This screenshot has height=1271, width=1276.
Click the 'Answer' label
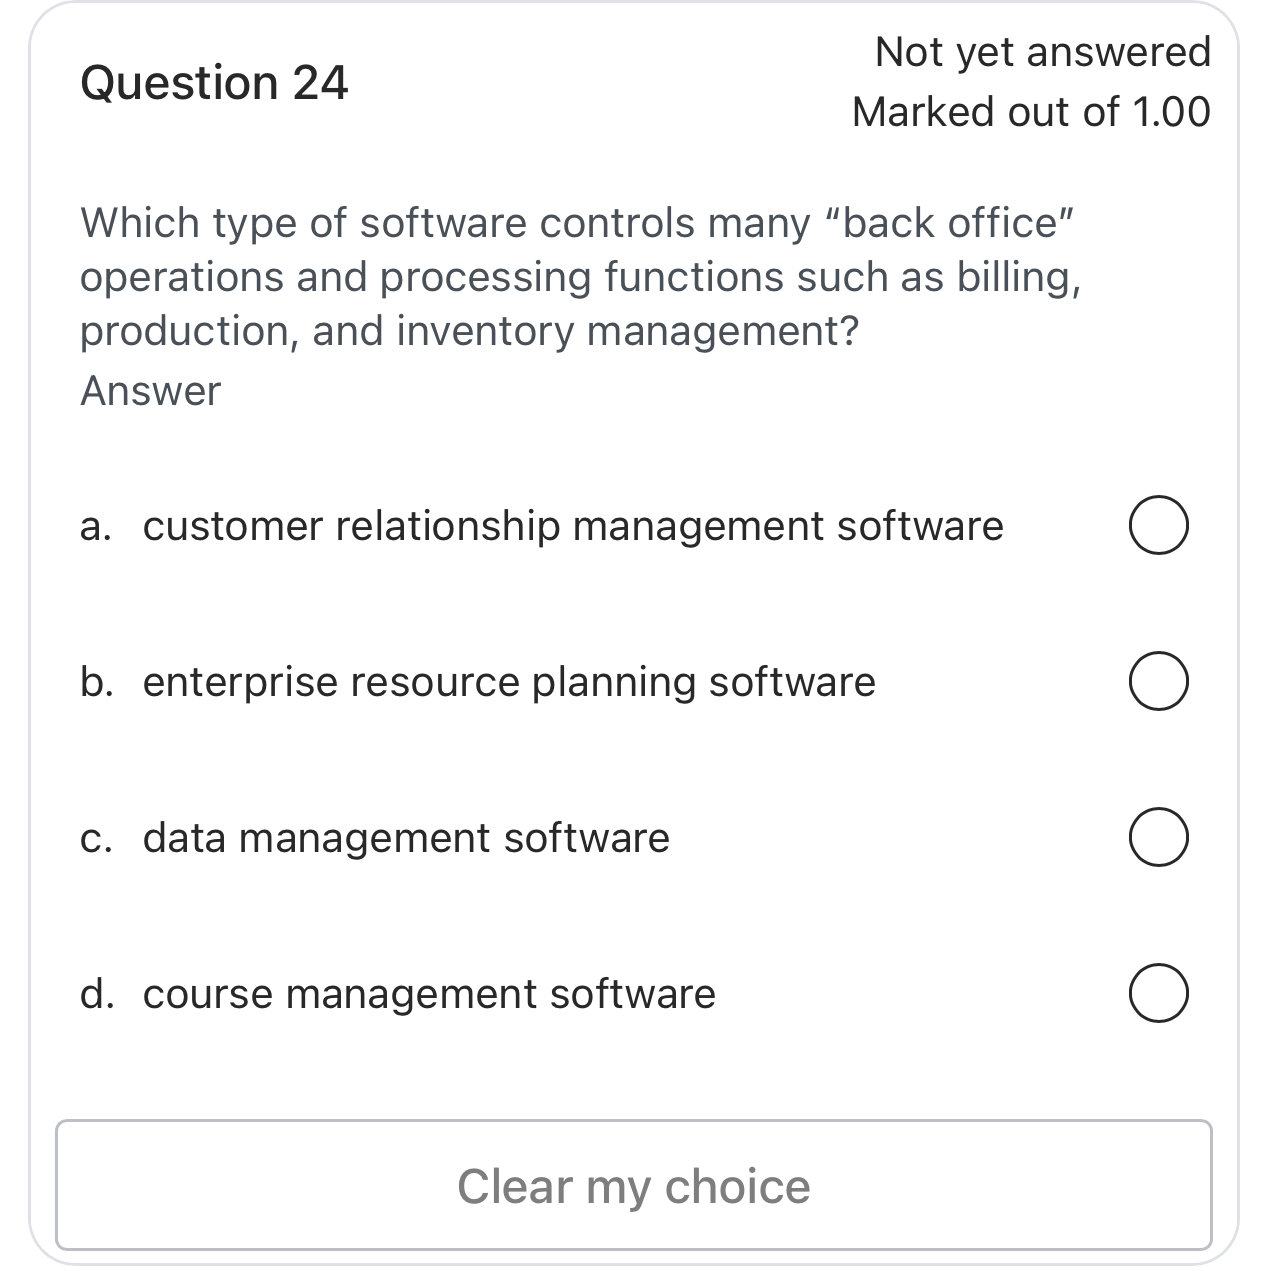pyautogui.click(x=150, y=390)
